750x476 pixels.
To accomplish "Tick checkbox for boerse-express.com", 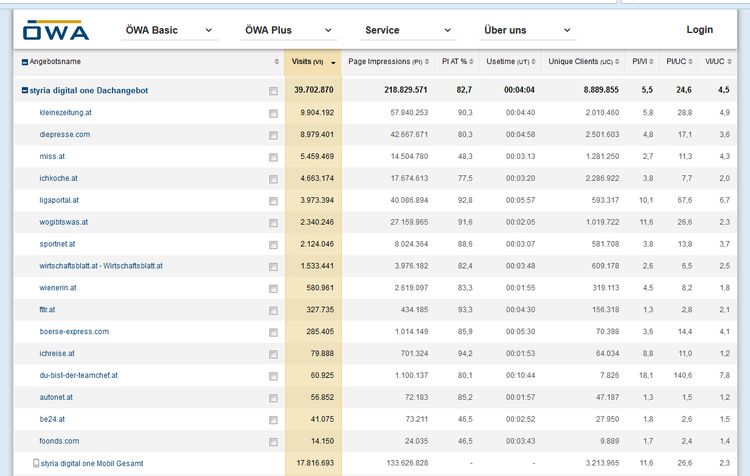I will click(x=273, y=332).
